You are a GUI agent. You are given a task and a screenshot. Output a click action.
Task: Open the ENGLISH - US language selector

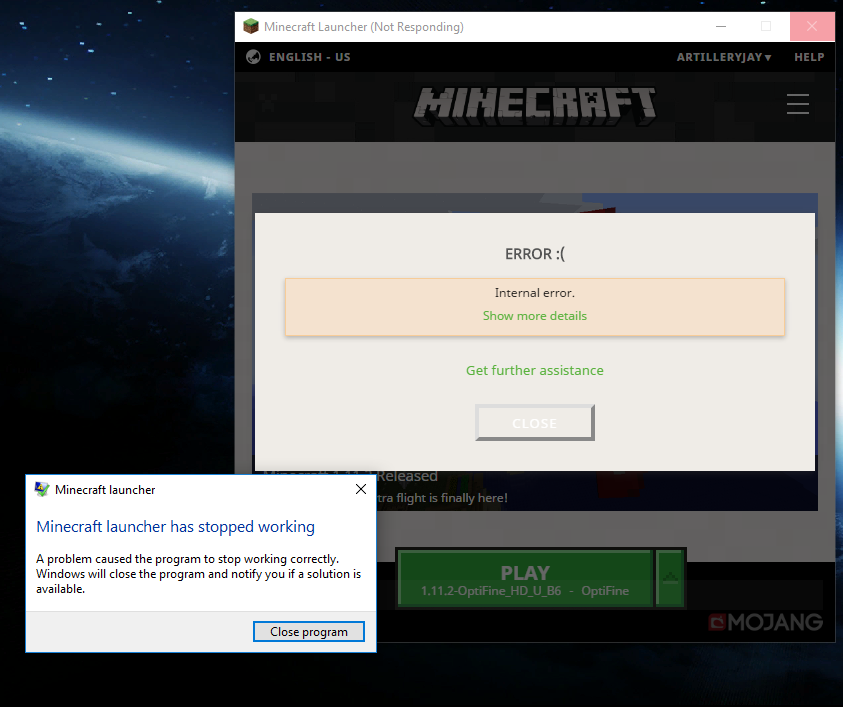click(x=310, y=57)
